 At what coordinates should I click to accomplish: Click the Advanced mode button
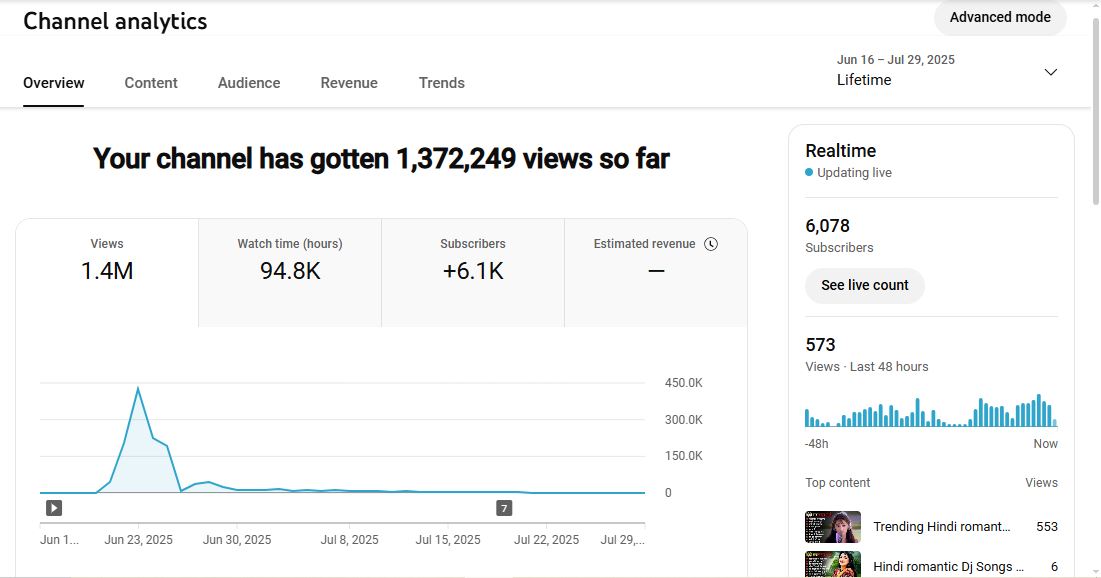tap(999, 17)
